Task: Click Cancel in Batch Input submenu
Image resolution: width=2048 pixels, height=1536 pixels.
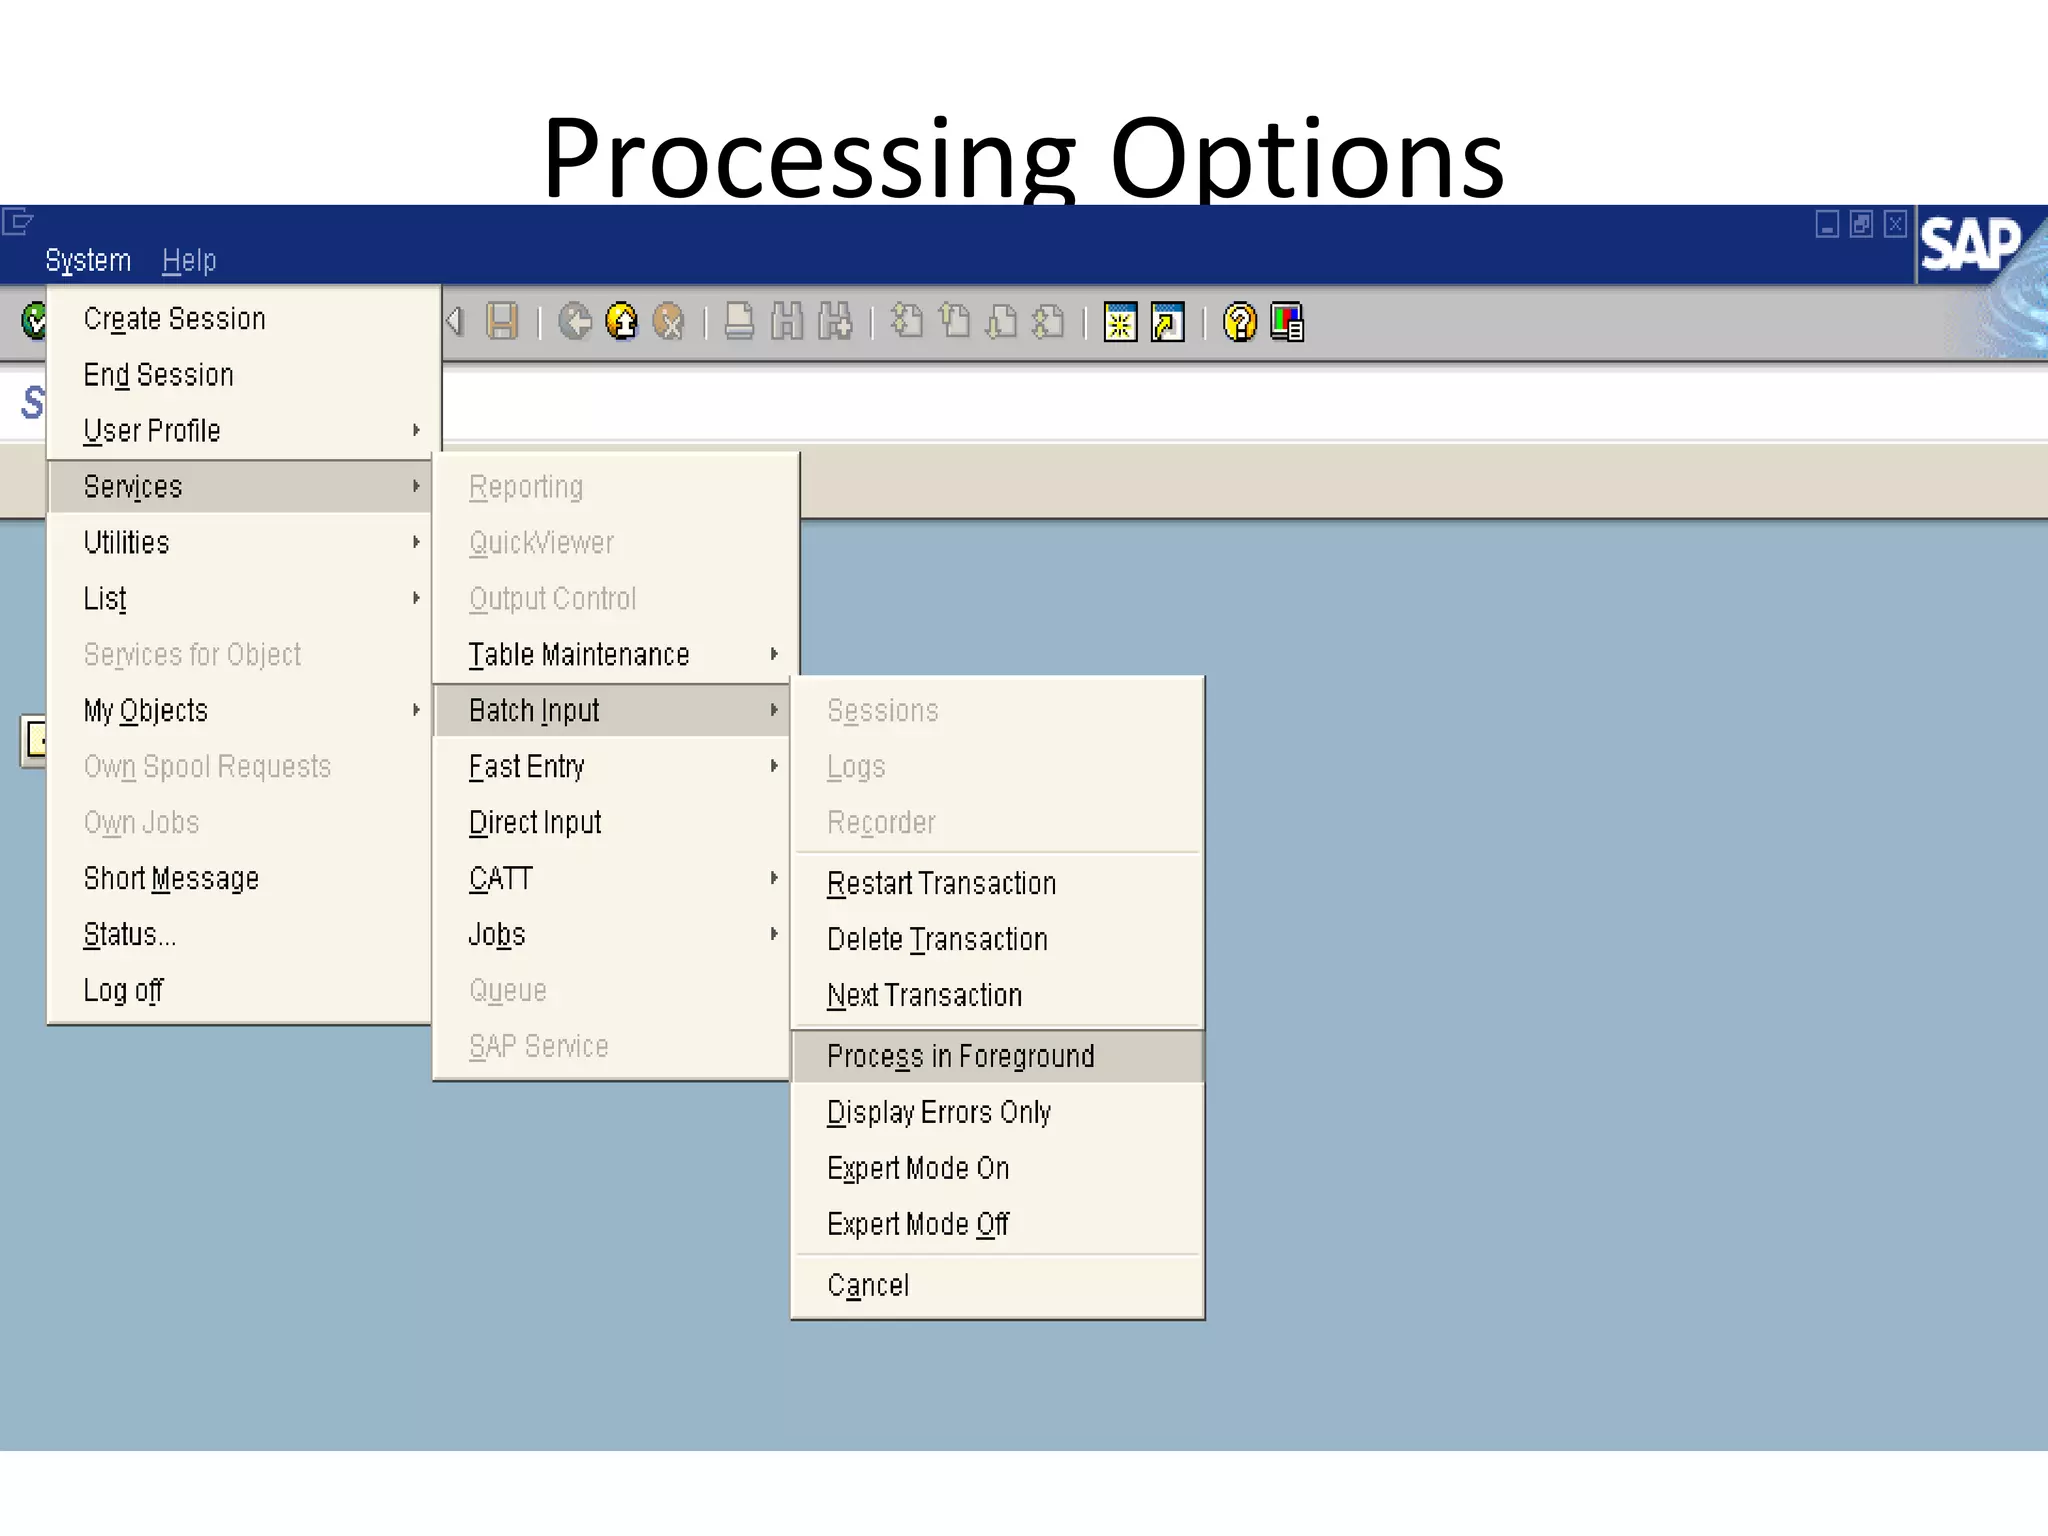Action: (997, 1286)
